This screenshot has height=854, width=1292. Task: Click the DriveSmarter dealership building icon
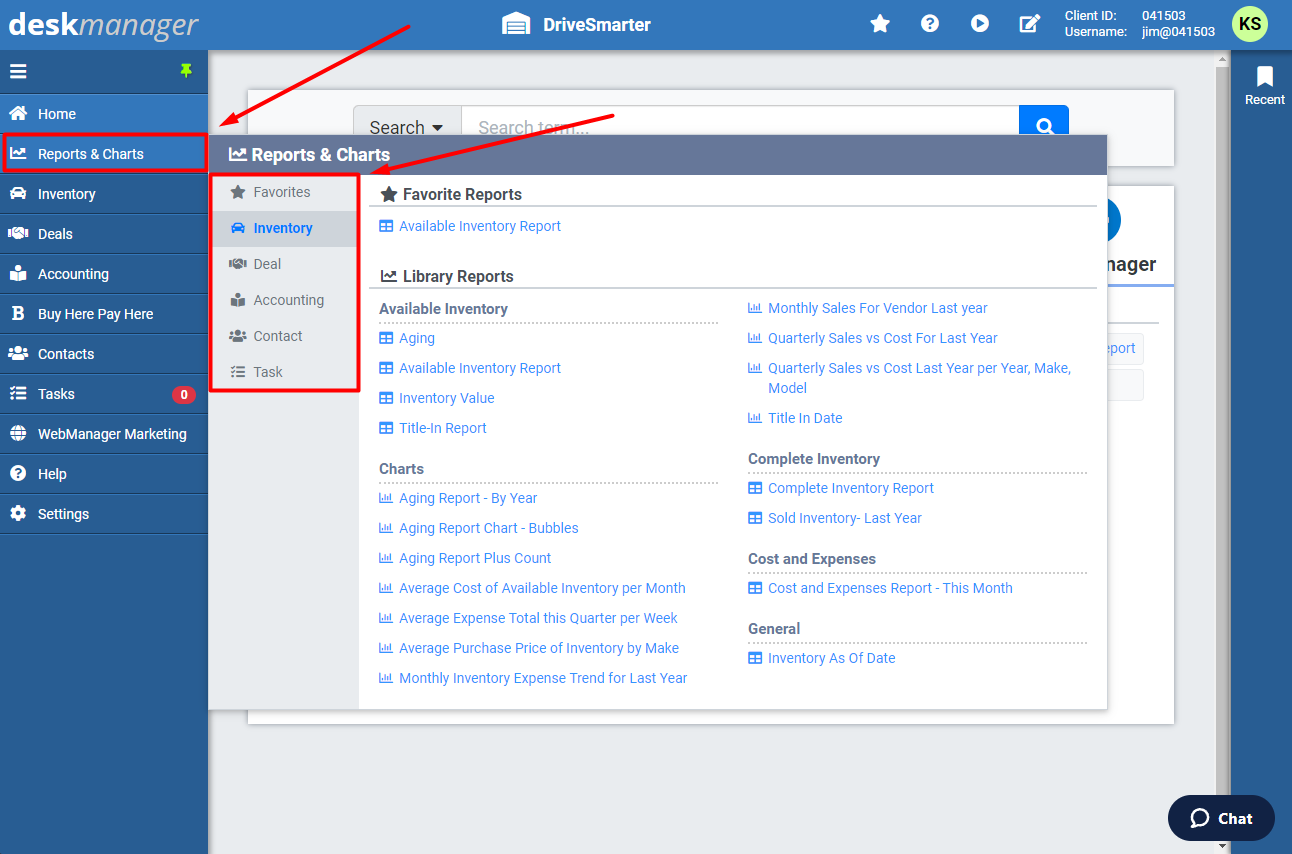516,22
